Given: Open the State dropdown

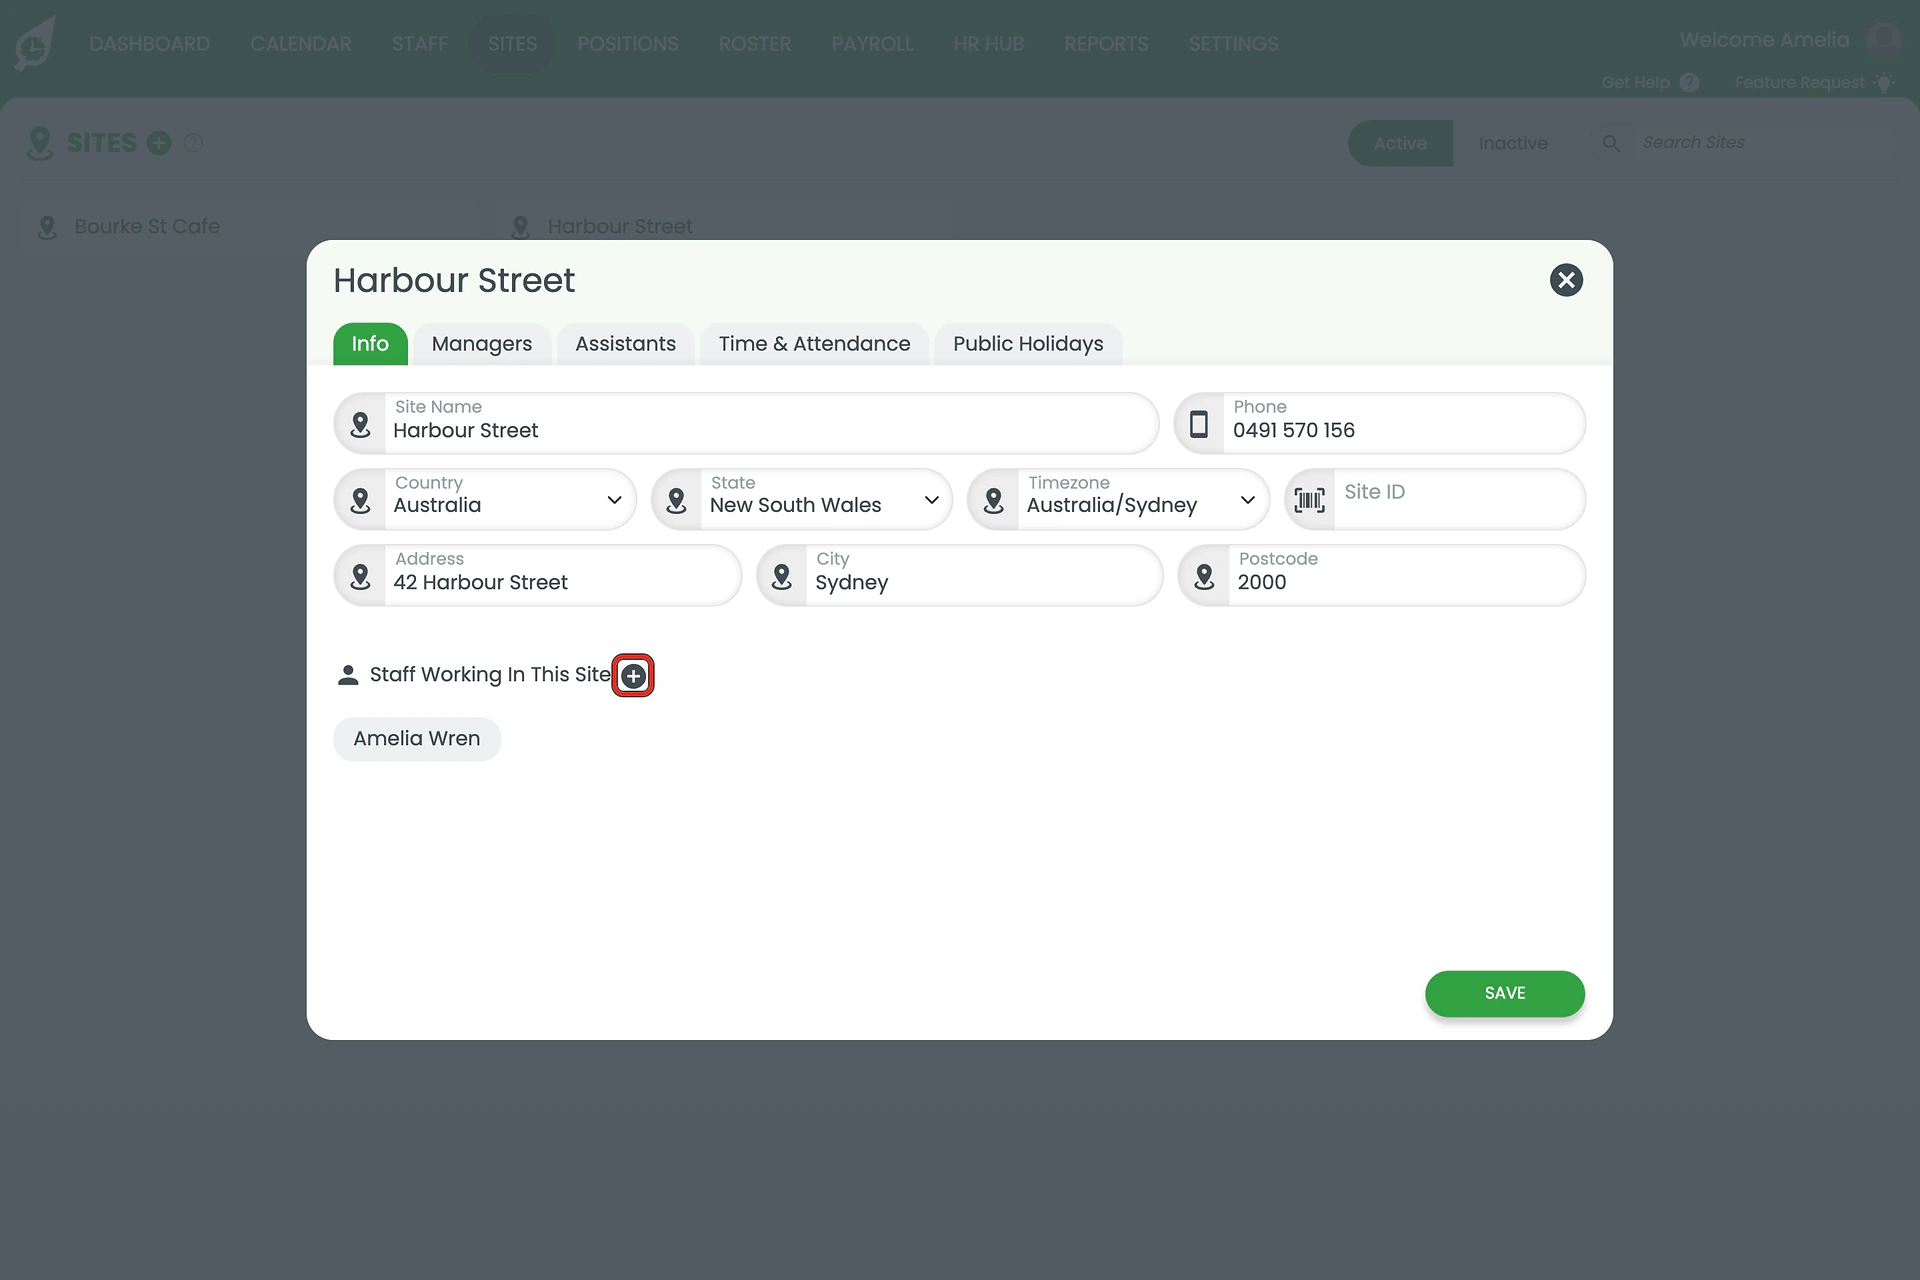Looking at the screenshot, I should 801,499.
